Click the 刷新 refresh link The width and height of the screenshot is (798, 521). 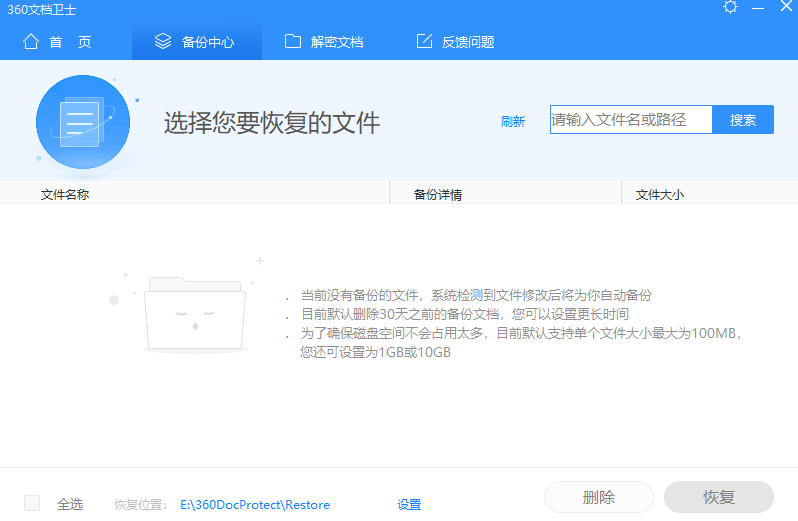pyautogui.click(x=513, y=121)
